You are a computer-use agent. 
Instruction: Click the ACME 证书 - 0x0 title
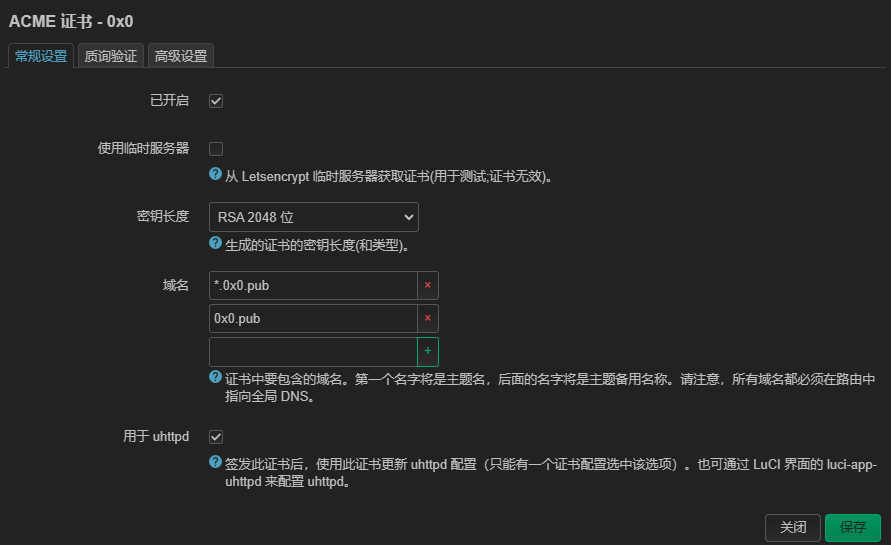point(71,22)
